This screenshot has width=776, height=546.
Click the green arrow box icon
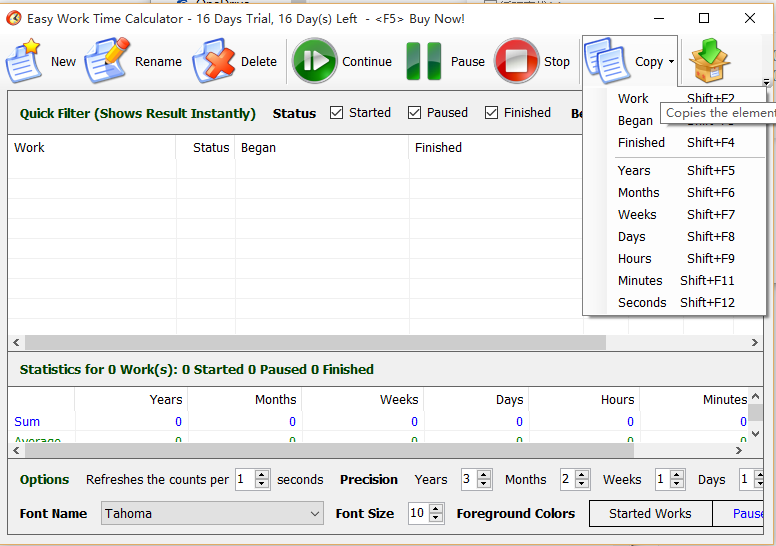[710, 61]
